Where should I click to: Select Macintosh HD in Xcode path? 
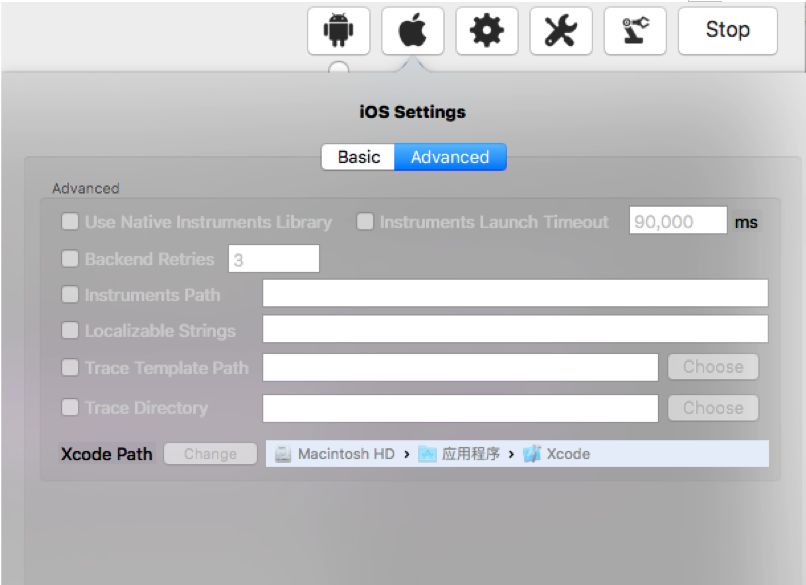click(x=346, y=454)
